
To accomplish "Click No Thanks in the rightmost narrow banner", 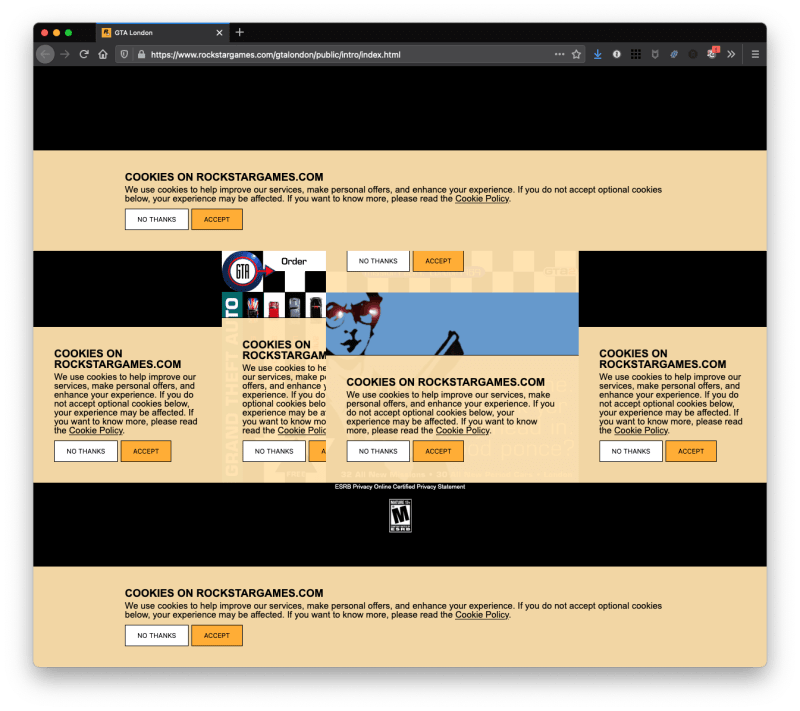I will click(631, 451).
